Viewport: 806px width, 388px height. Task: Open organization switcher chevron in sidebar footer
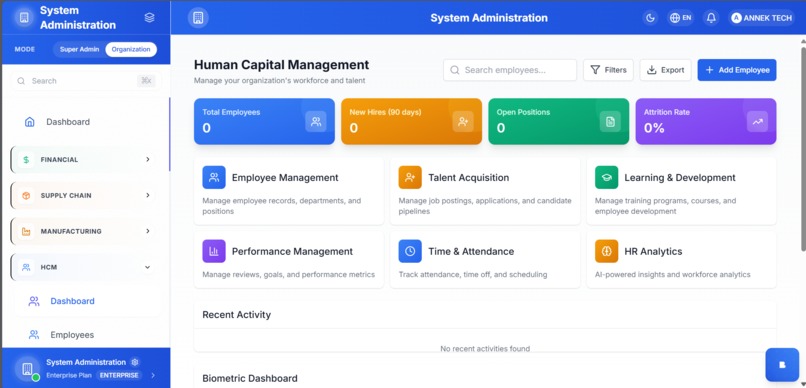[153, 375]
